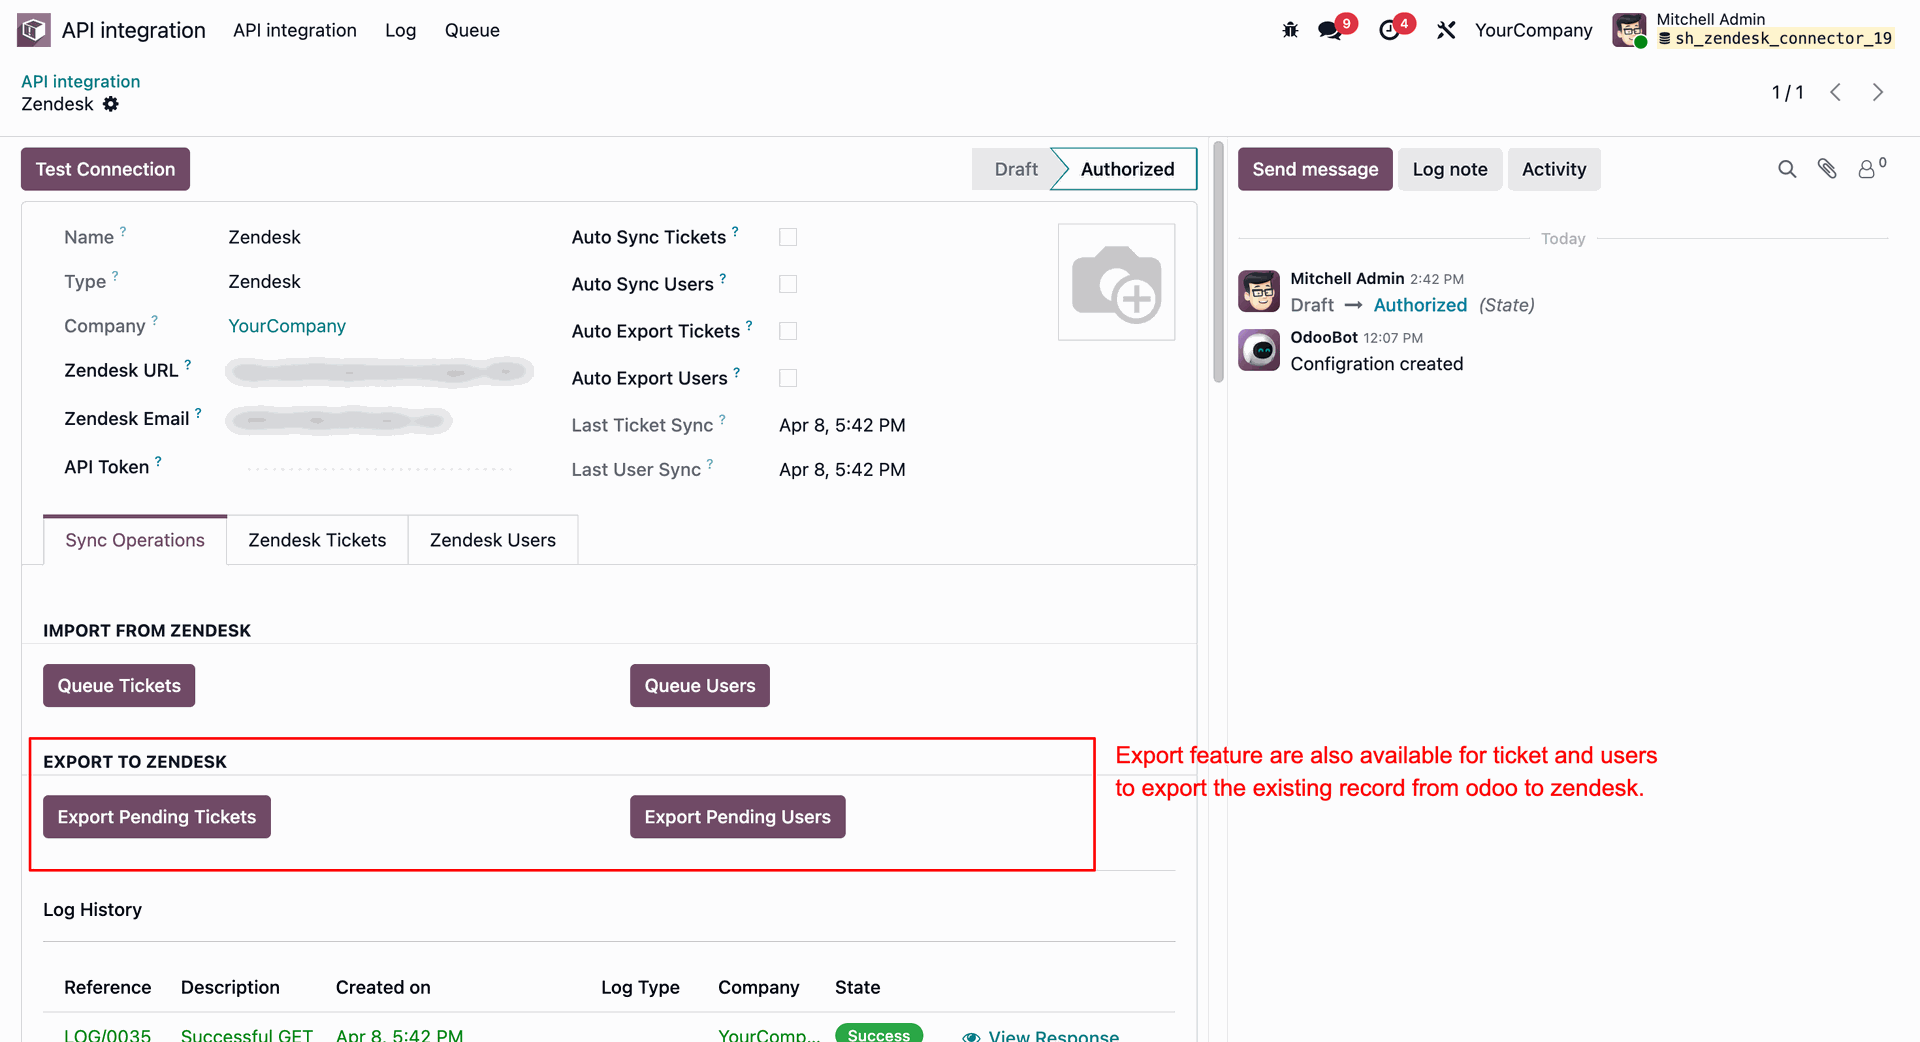Click the Queue Tickets button

tap(119, 686)
